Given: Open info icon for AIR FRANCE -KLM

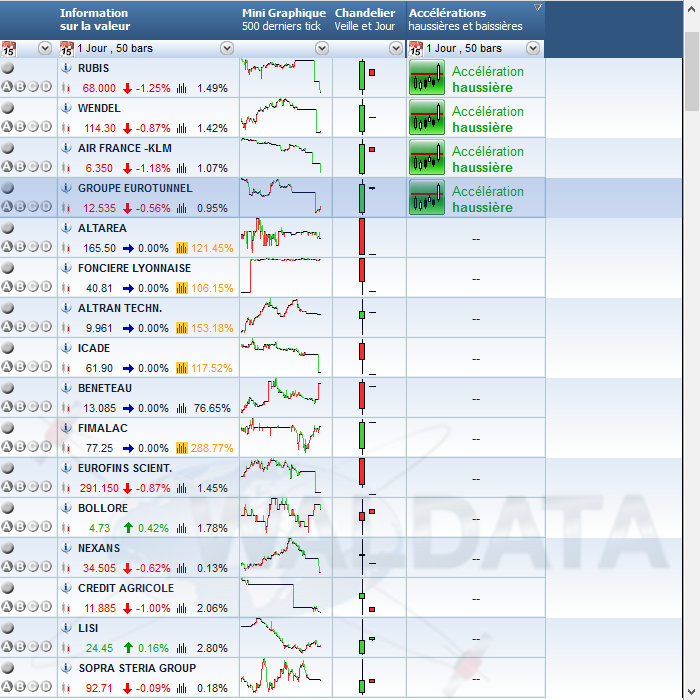Looking at the screenshot, I should click(x=67, y=148).
